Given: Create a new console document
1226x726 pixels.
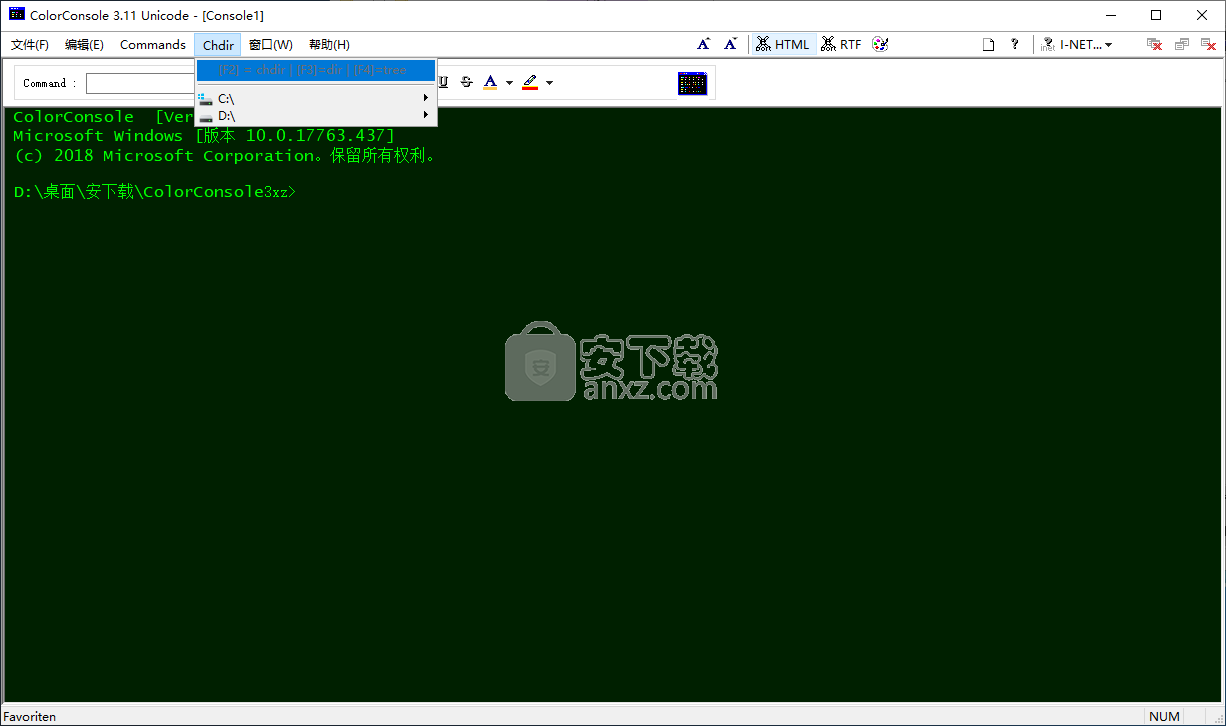Looking at the screenshot, I should [x=988, y=44].
